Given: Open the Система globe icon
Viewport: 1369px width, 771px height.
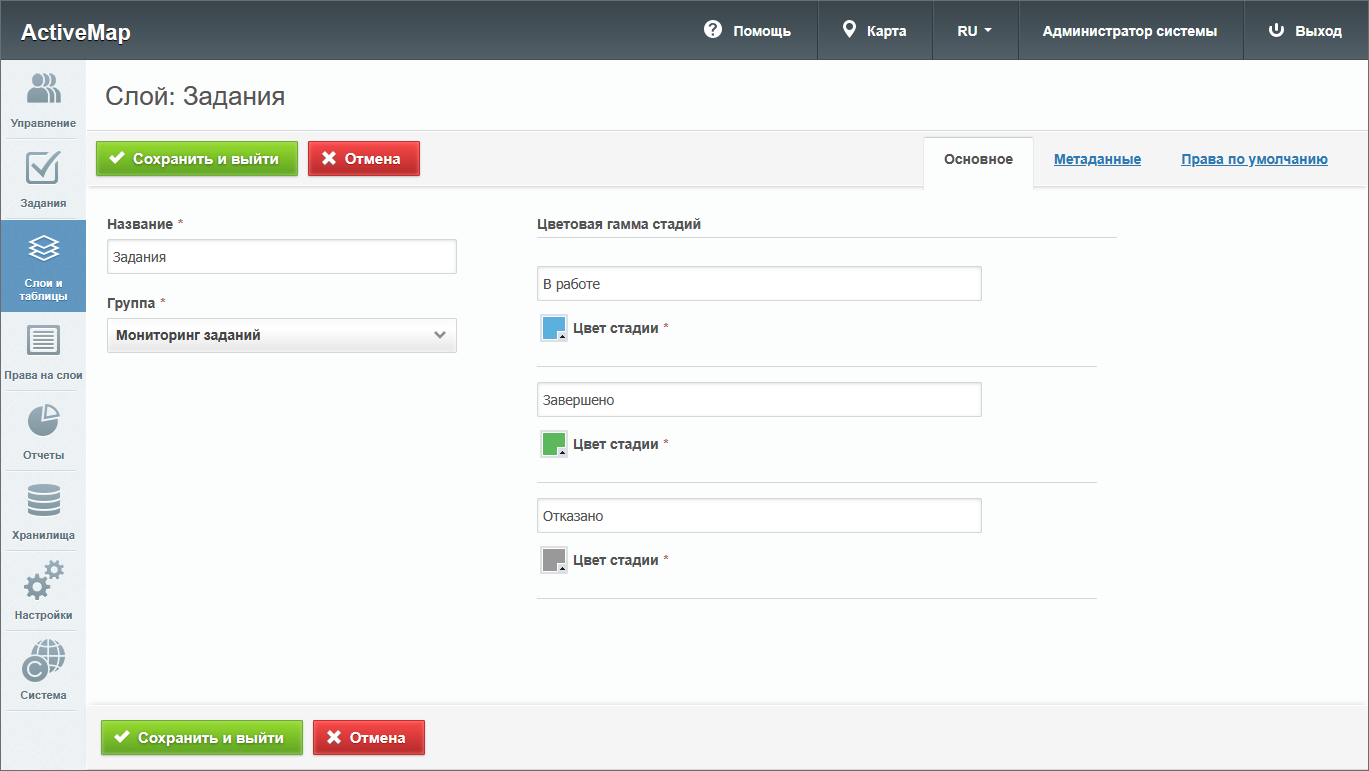Looking at the screenshot, I should [43, 661].
